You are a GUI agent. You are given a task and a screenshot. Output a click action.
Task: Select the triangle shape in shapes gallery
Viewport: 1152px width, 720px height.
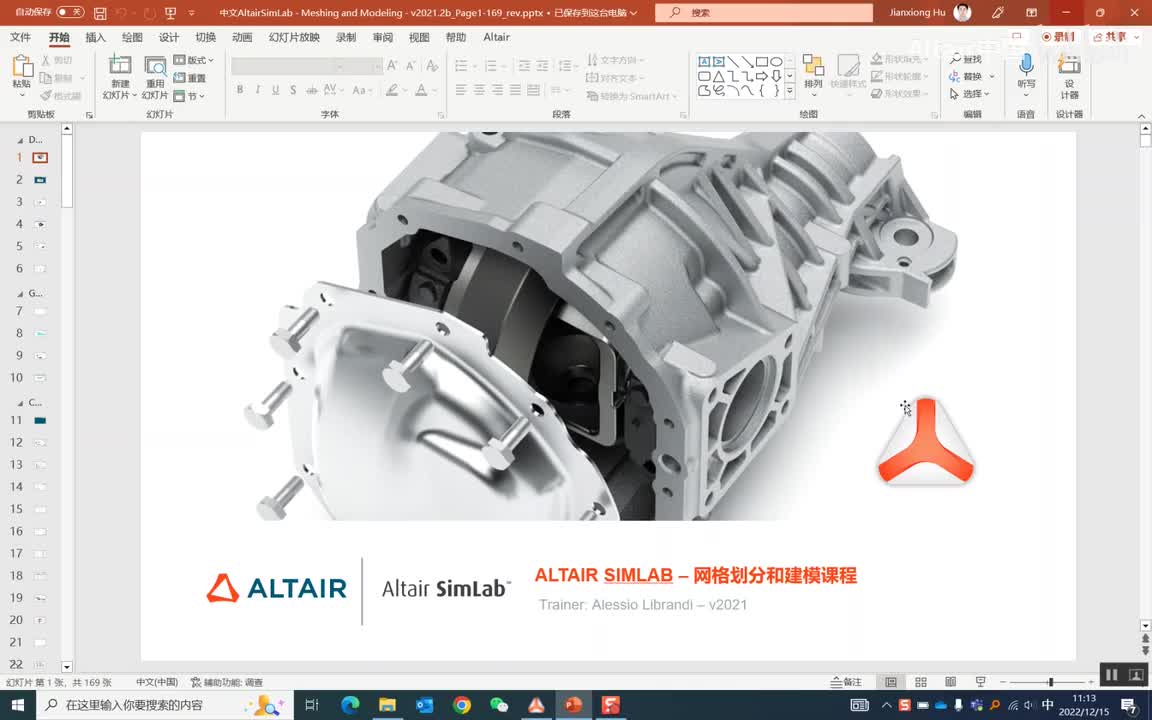719,76
